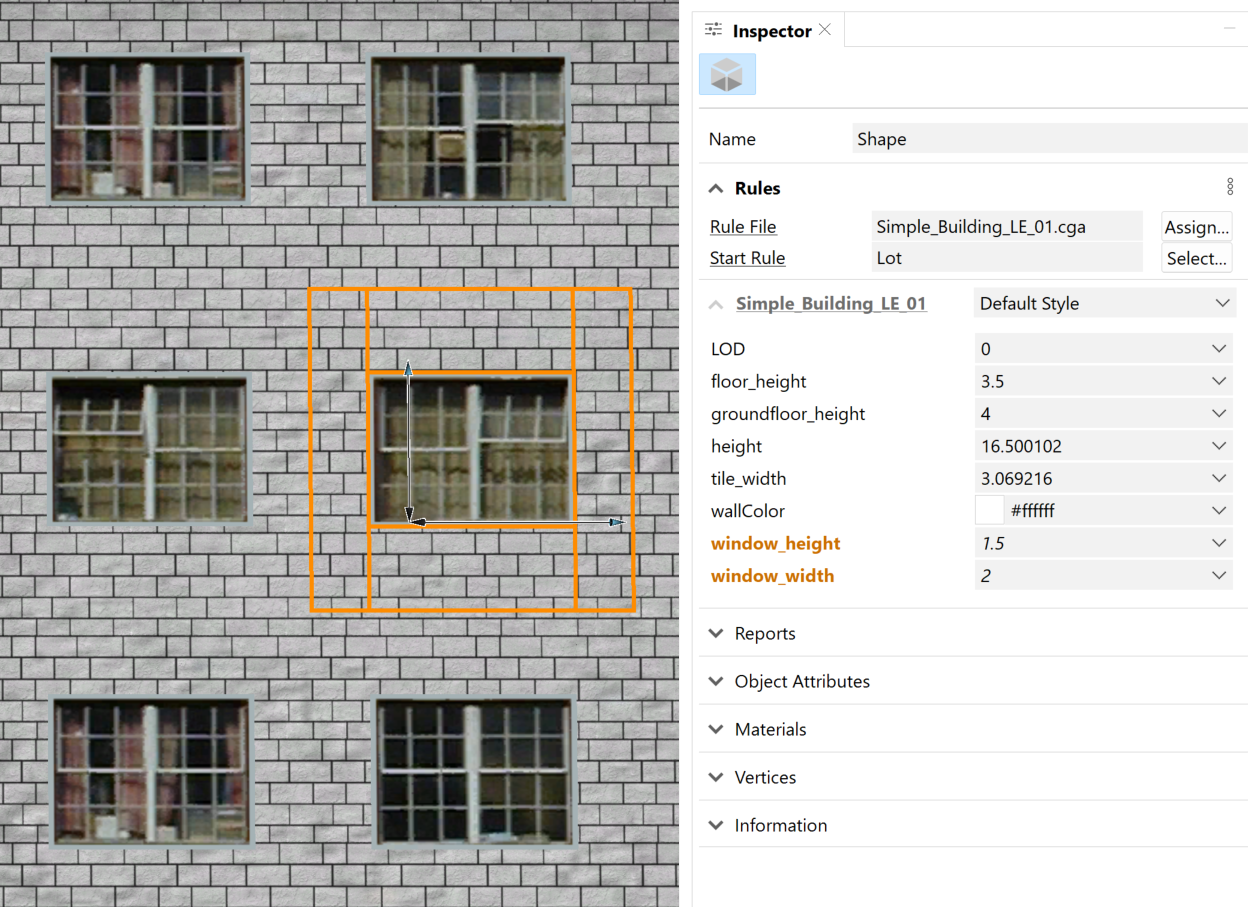Collapse the Rules section
The height and width of the screenshot is (907, 1248).
[716, 187]
